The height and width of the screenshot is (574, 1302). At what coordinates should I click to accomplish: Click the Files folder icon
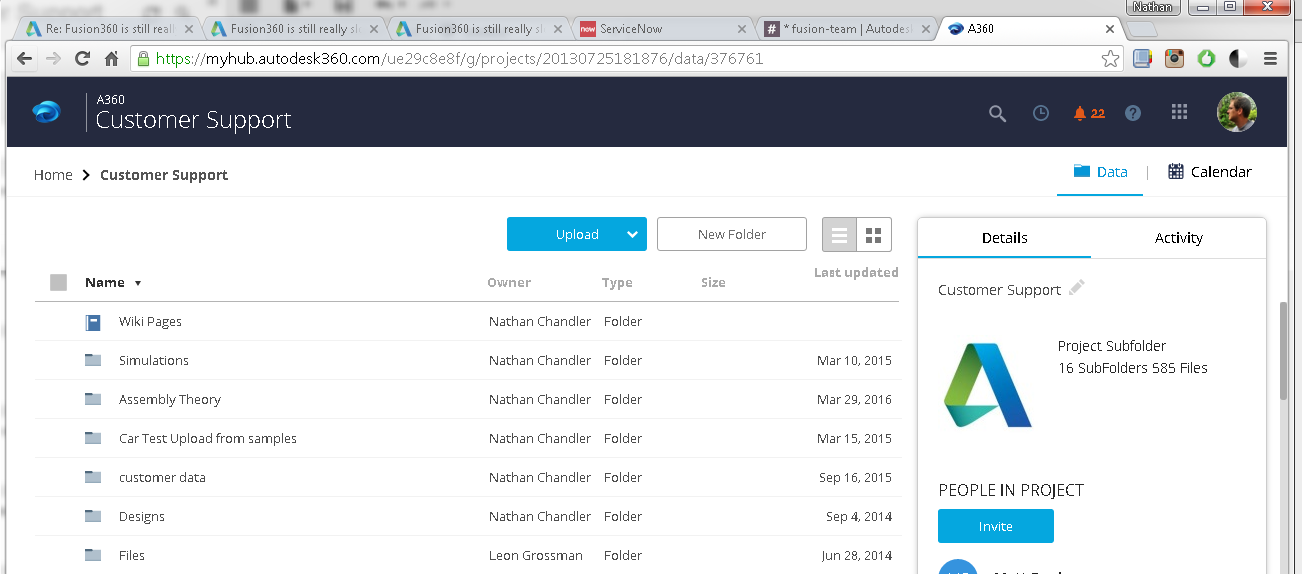tap(93, 555)
